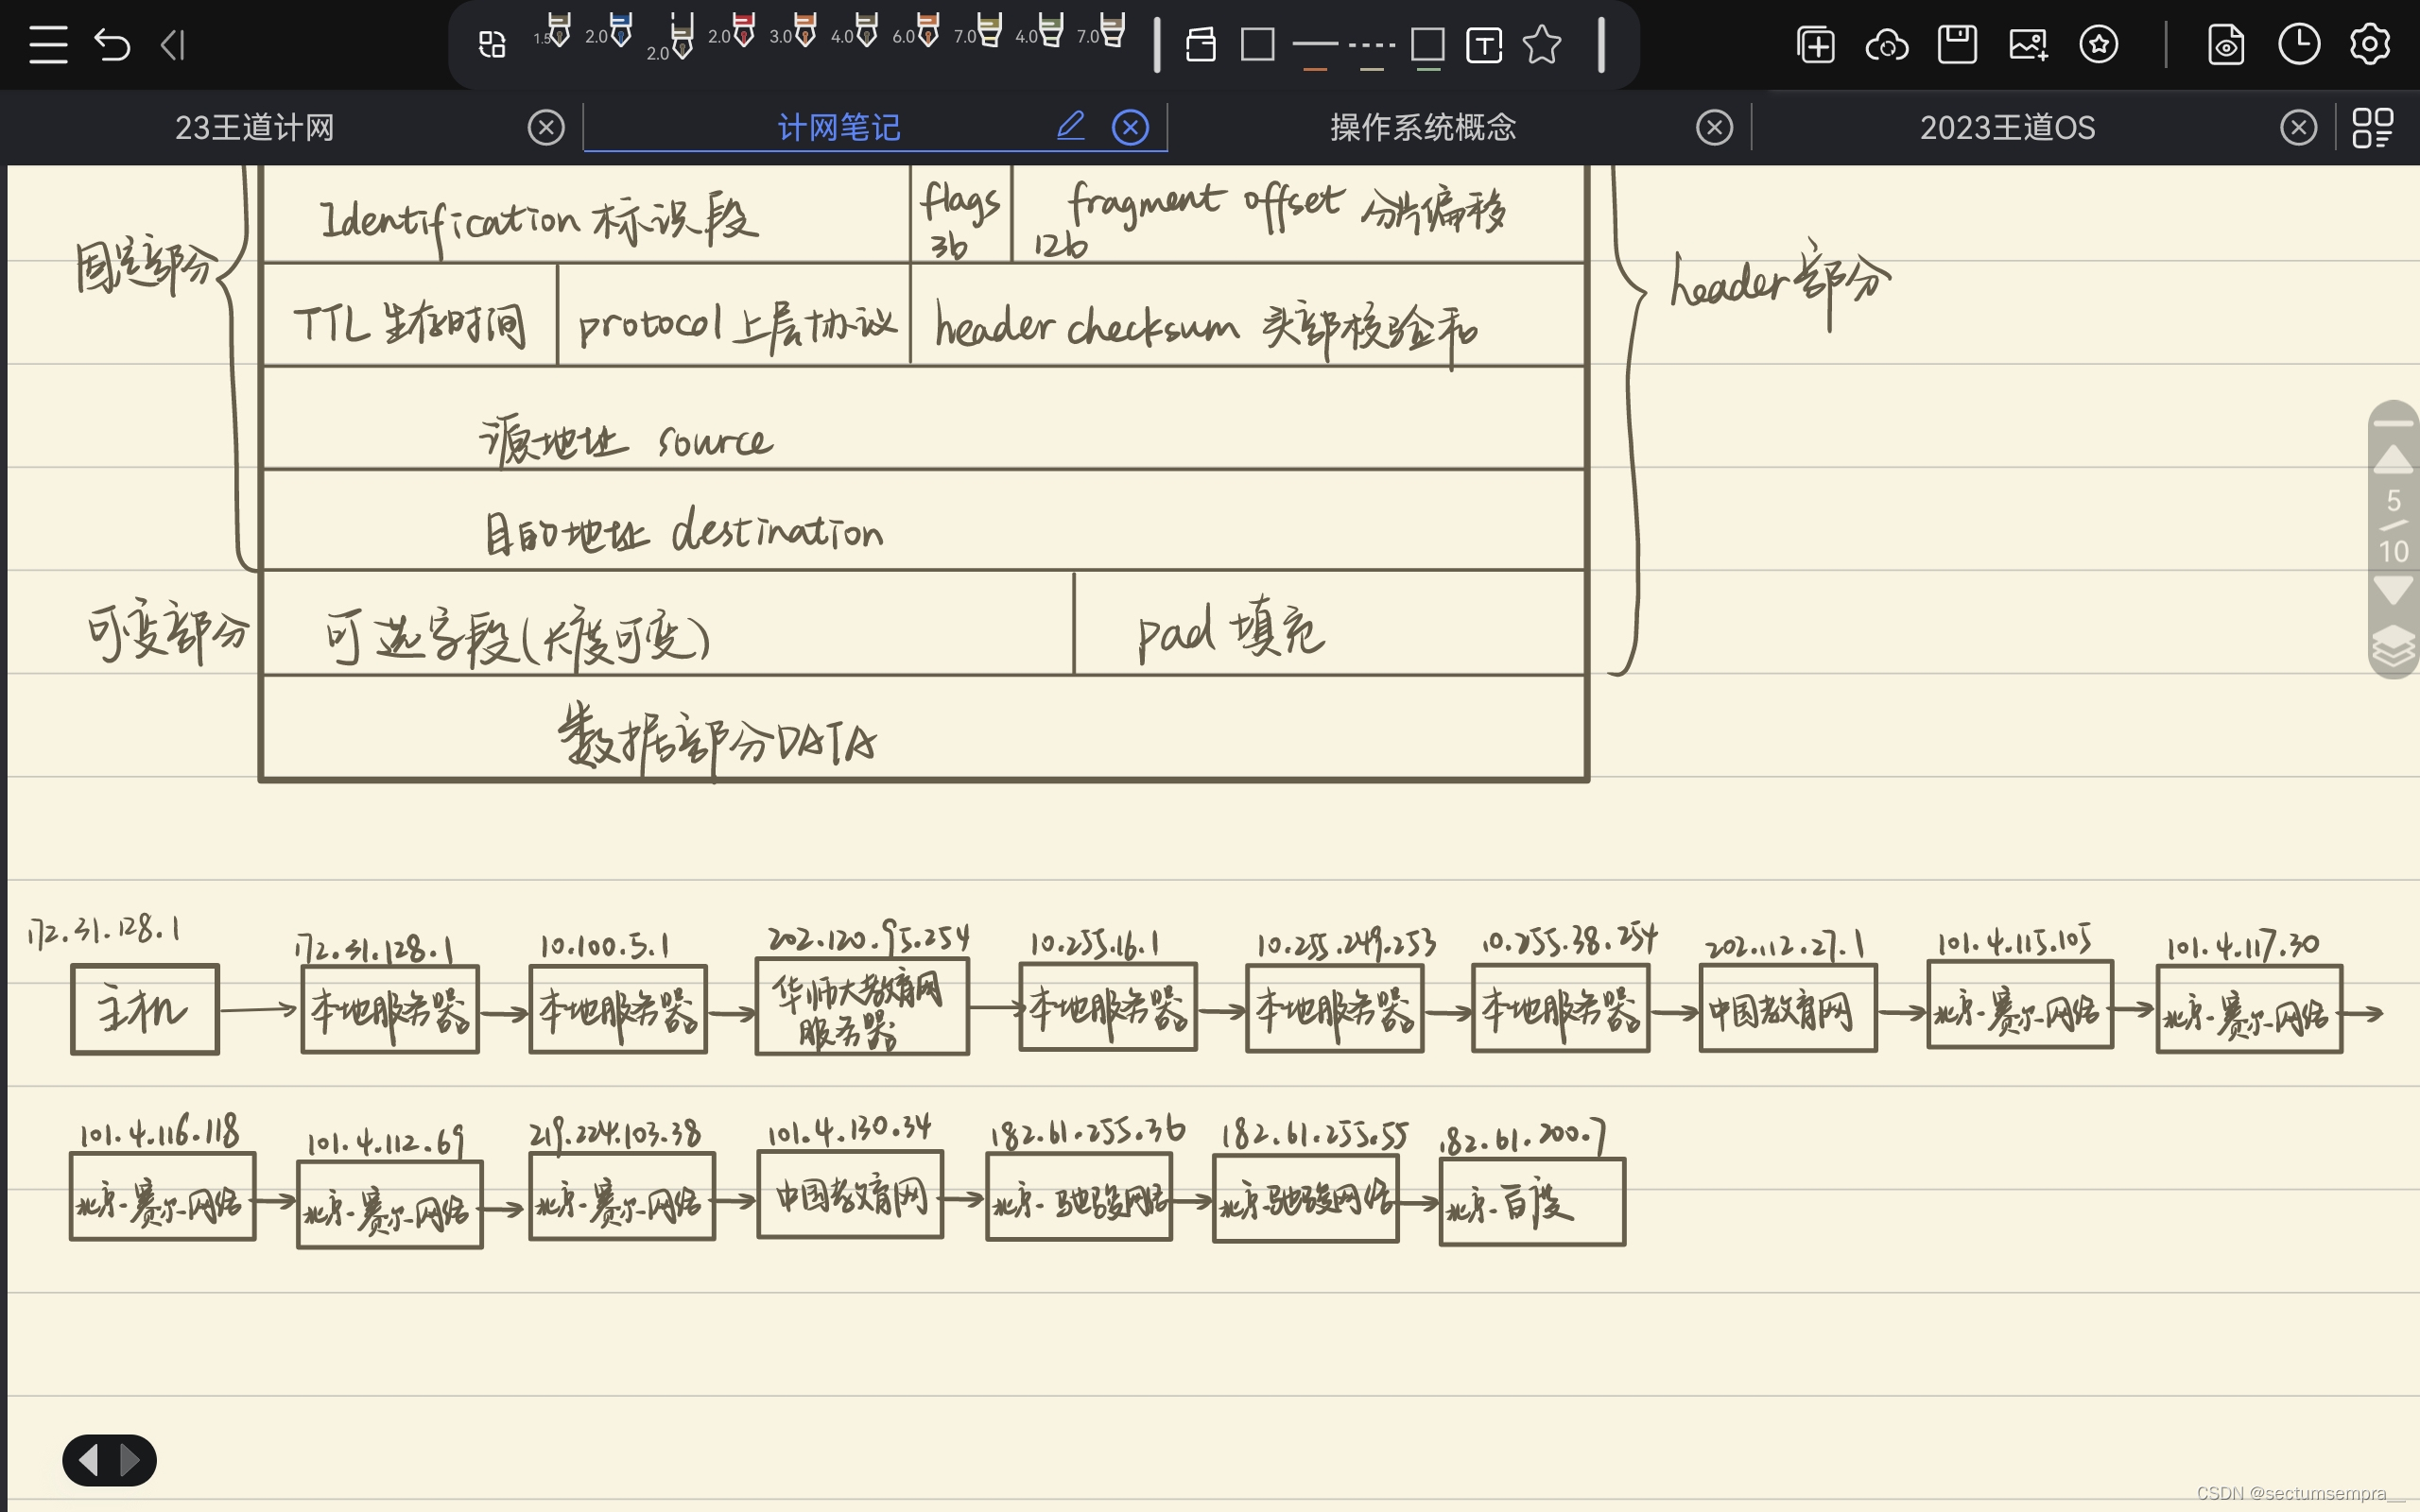Viewport: 2420px width, 1512px height.
Task: Start a cloud sync
Action: pyautogui.click(x=1887, y=44)
